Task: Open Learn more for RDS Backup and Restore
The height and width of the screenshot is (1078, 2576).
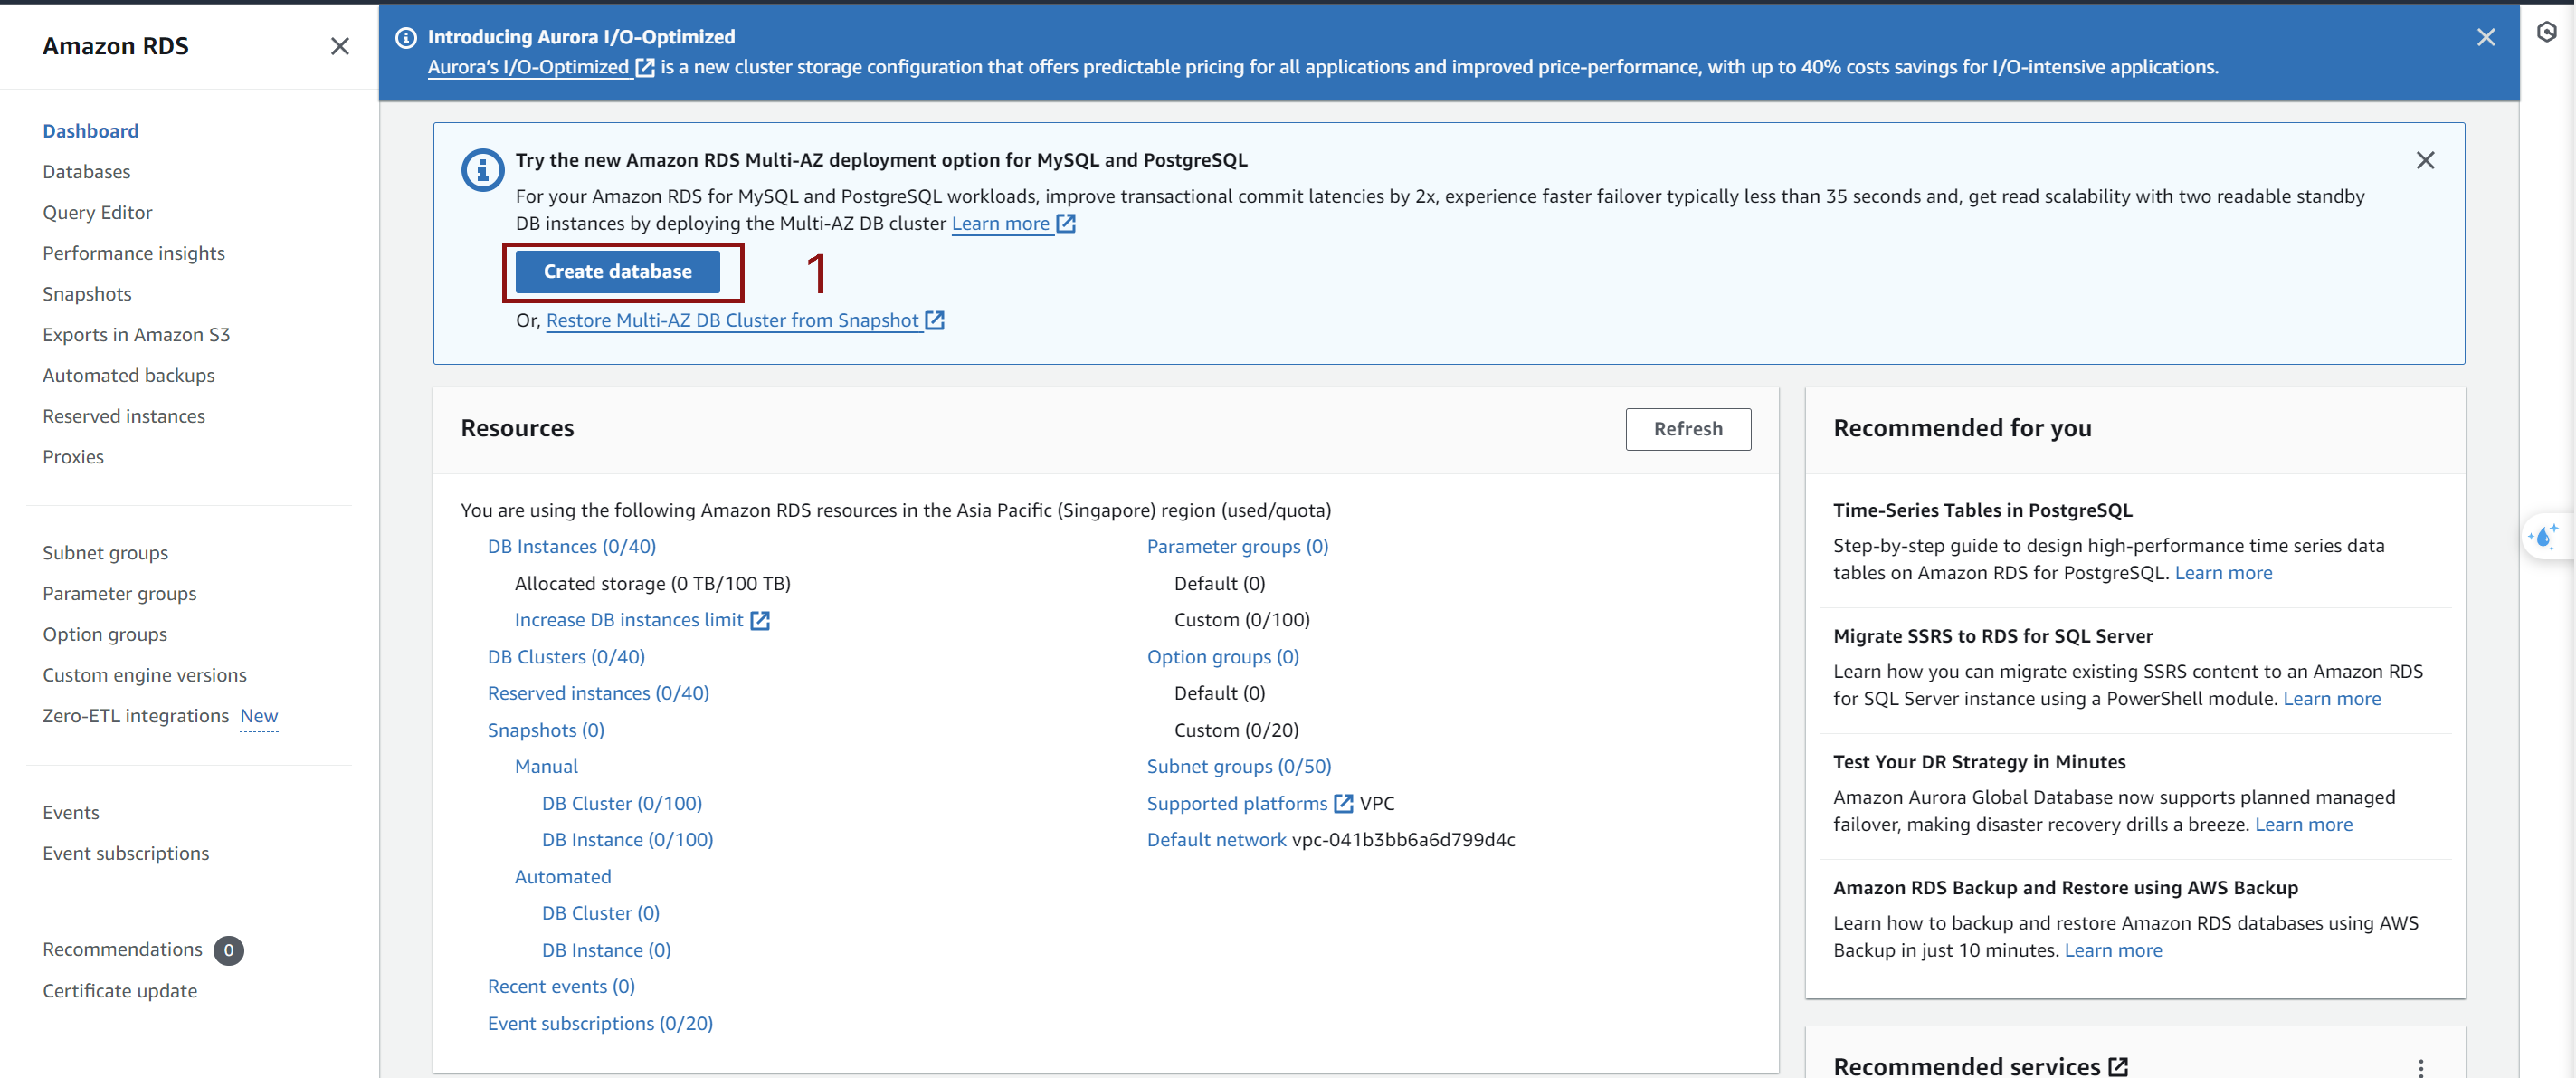Action: (2113, 950)
